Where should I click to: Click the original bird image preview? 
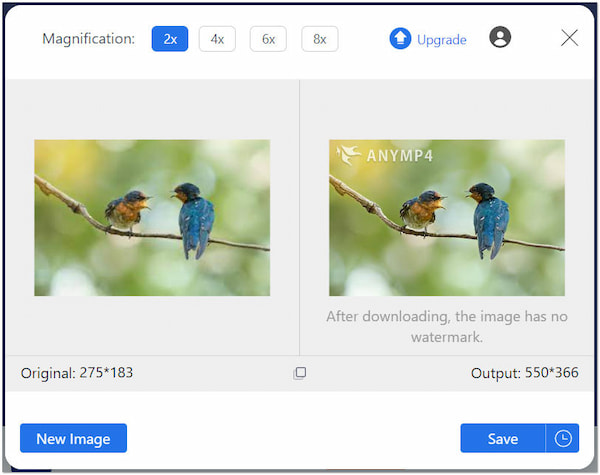tap(152, 217)
